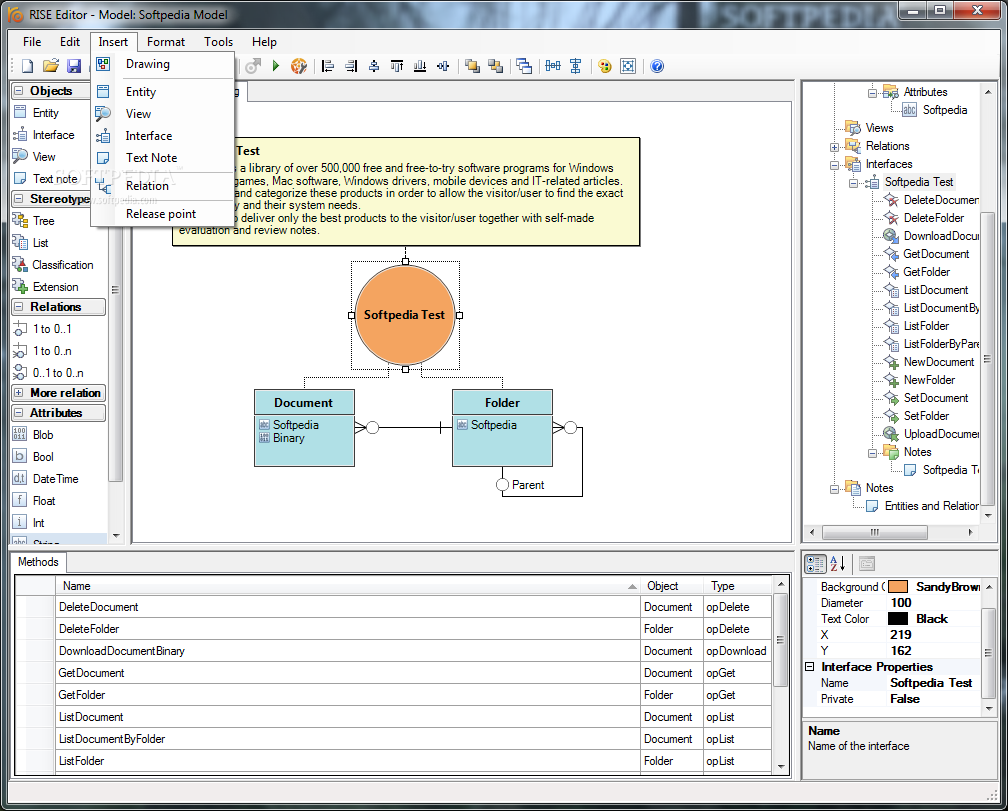Click the Bring to Front icon

tap(472, 66)
